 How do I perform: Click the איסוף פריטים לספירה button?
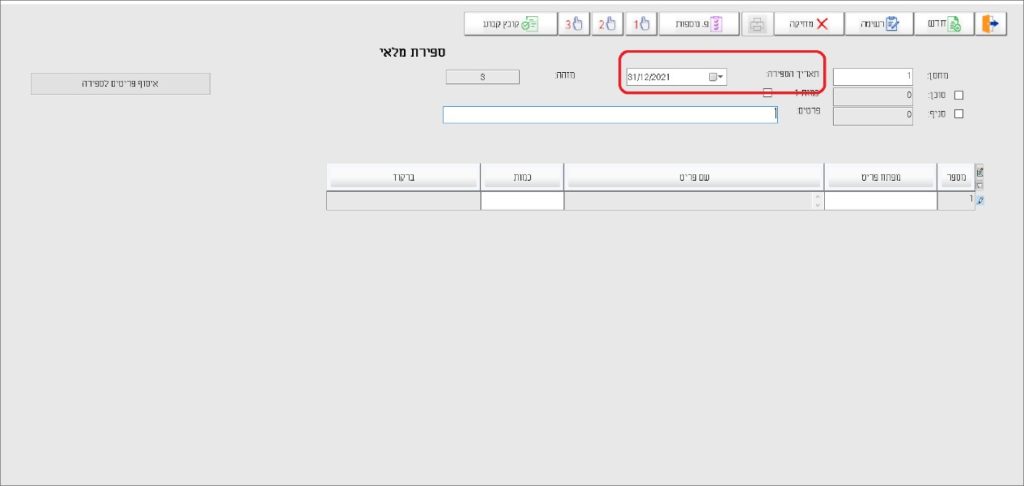click(121, 84)
